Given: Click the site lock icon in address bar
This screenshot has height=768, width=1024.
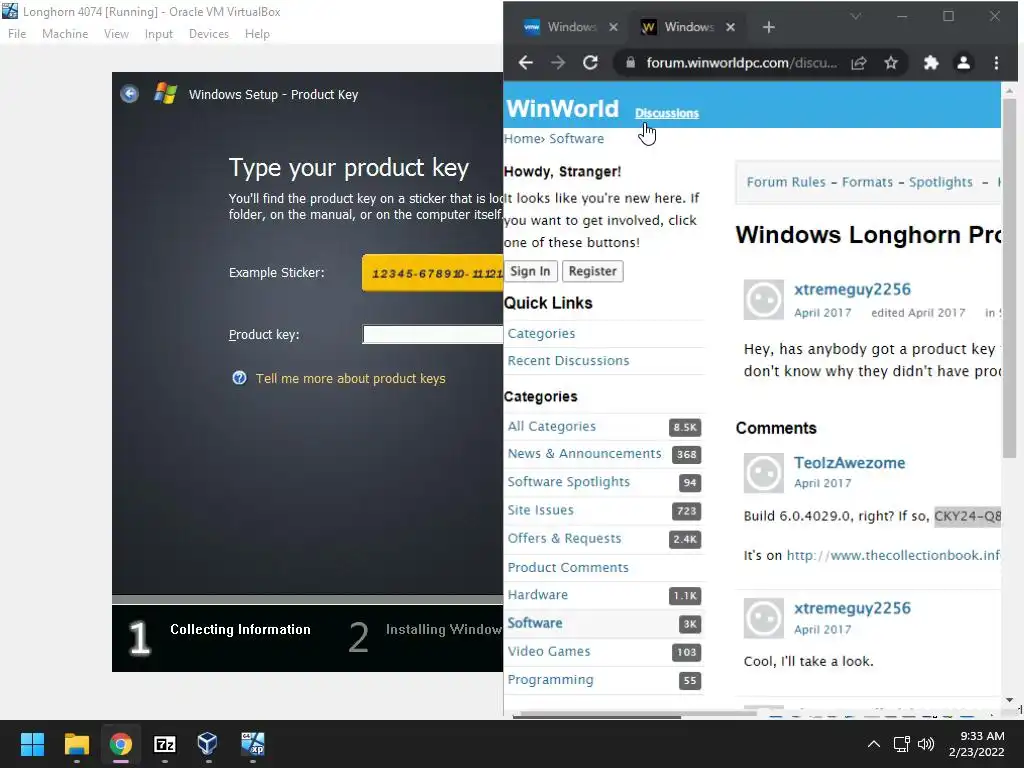Looking at the screenshot, I should [x=630, y=63].
